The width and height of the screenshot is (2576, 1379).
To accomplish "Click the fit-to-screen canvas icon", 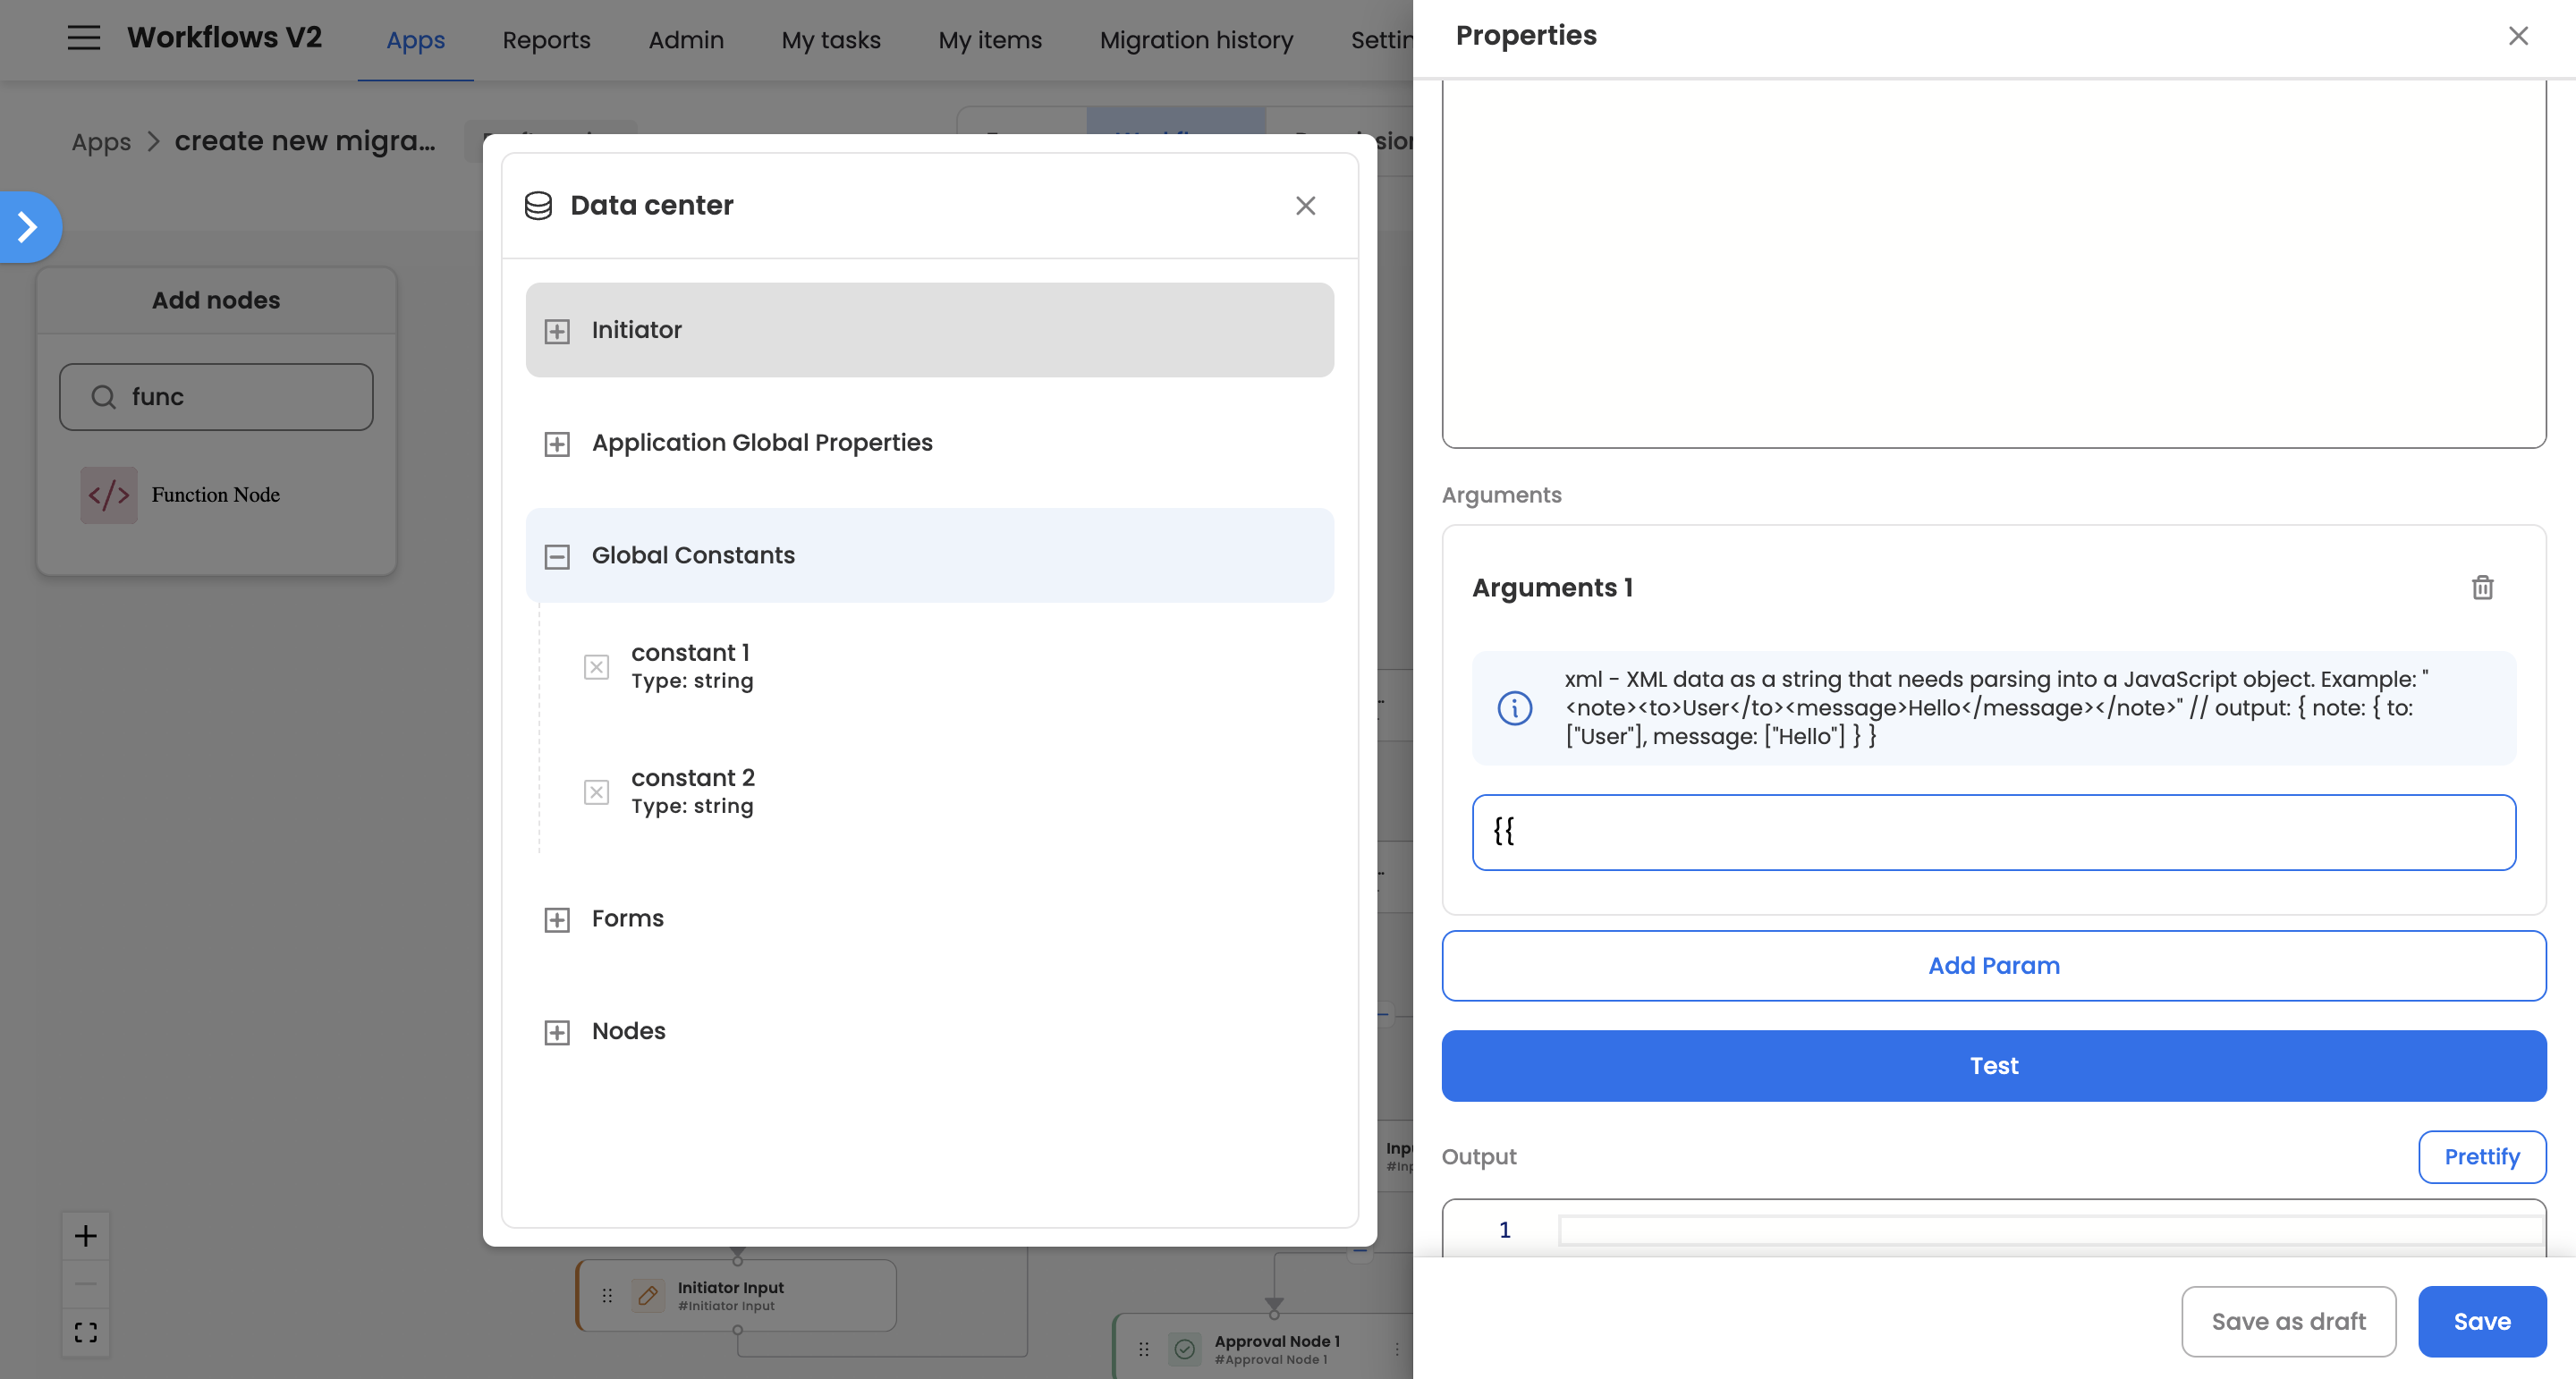I will point(86,1332).
